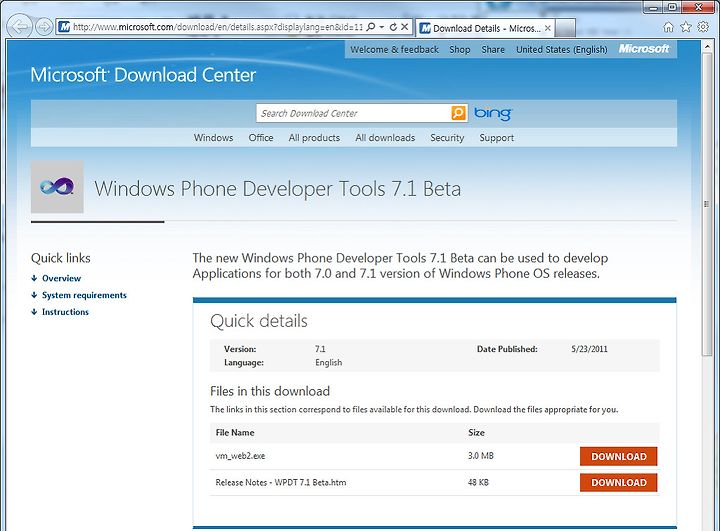Open a new blank tab
Viewport: 720px width, 531px height.
pyautogui.click(x=565, y=28)
